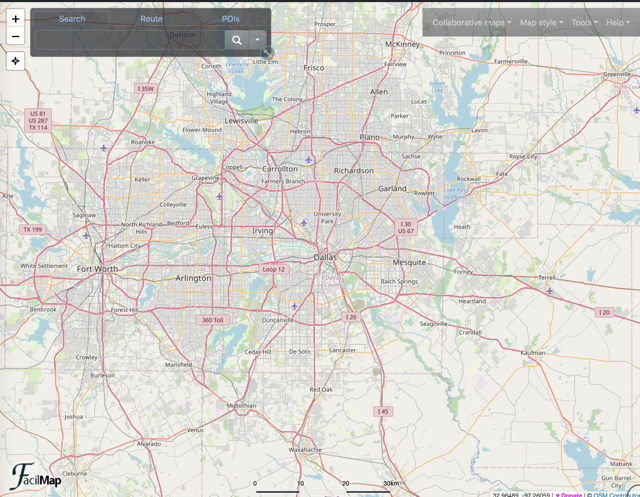
Task: Click the Mesquite city label
Action: (409, 262)
